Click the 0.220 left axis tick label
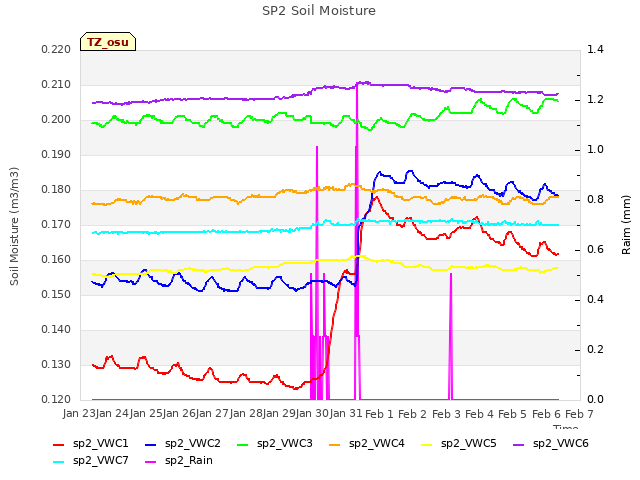 pyautogui.click(x=56, y=50)
